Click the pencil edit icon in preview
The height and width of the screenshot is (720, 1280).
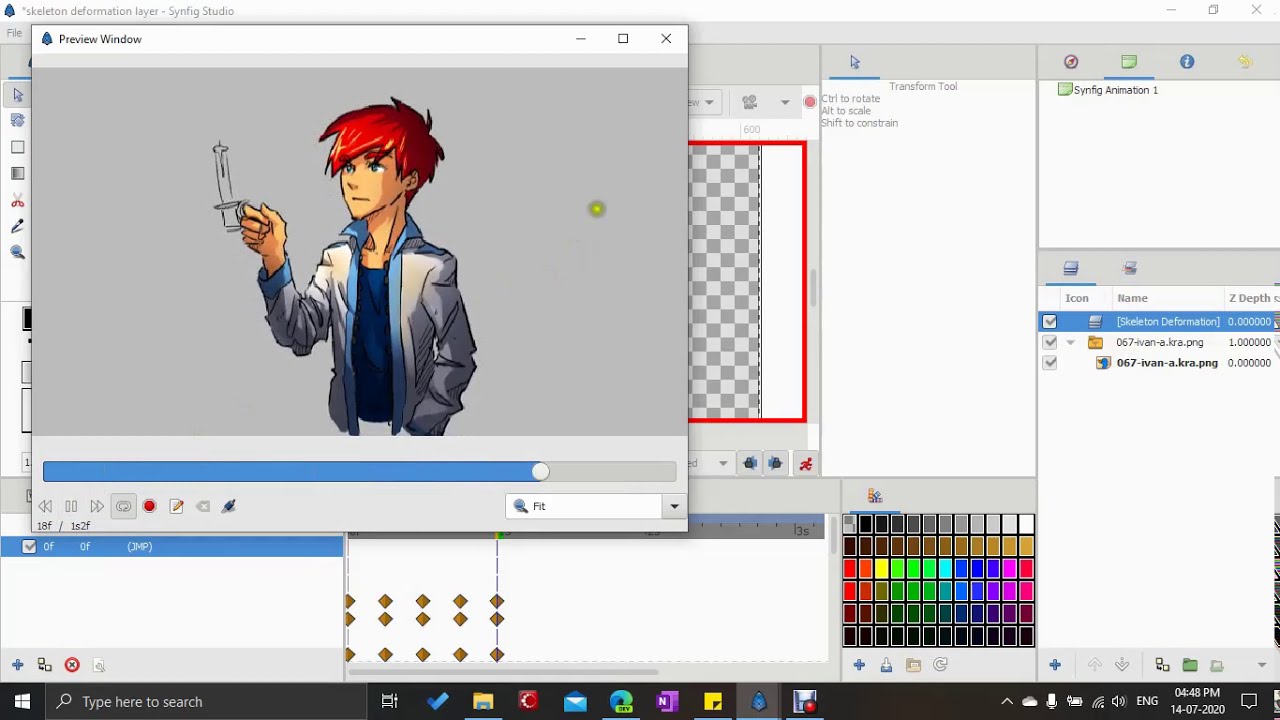click(176, 506)
